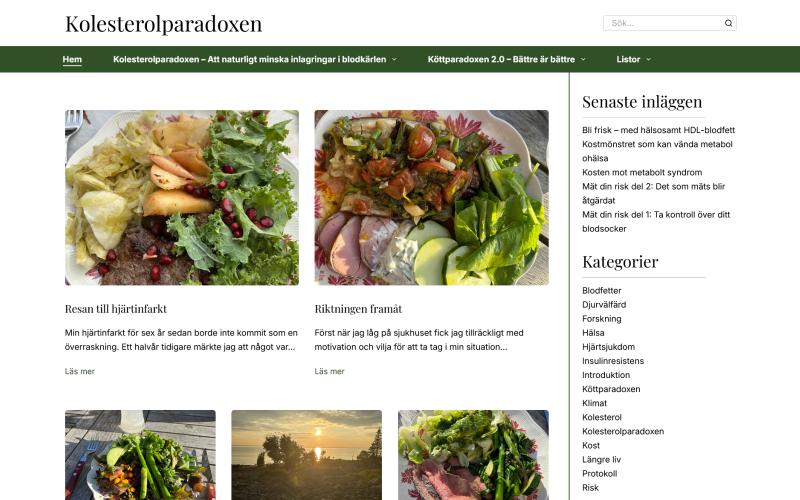Screen dimensions: 800x500
Task: Select the Djurvälfärd category
Action: coord(604,305)
